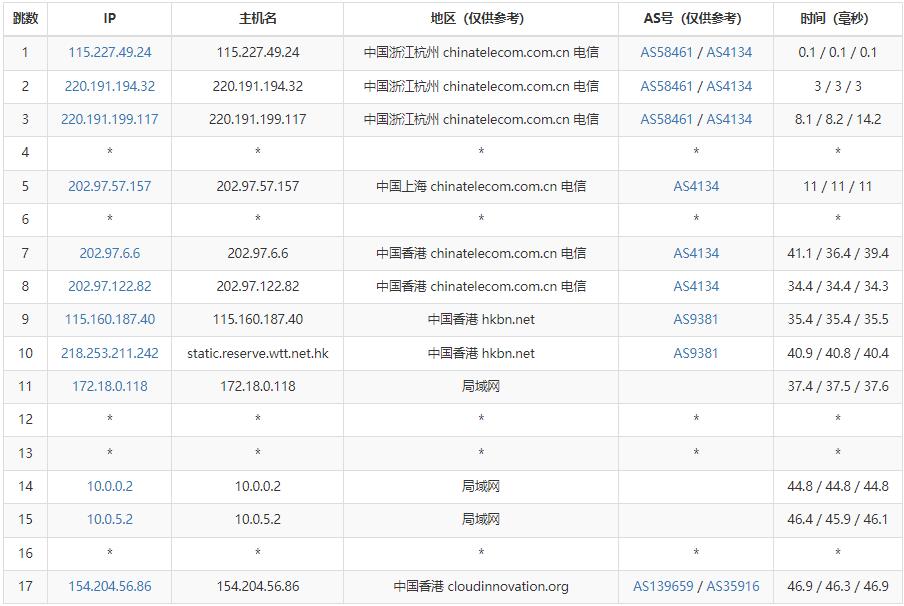Click region 中国香港 cloudinnovation.org
This screenshot has height=606, width=904.
[481, 586]
